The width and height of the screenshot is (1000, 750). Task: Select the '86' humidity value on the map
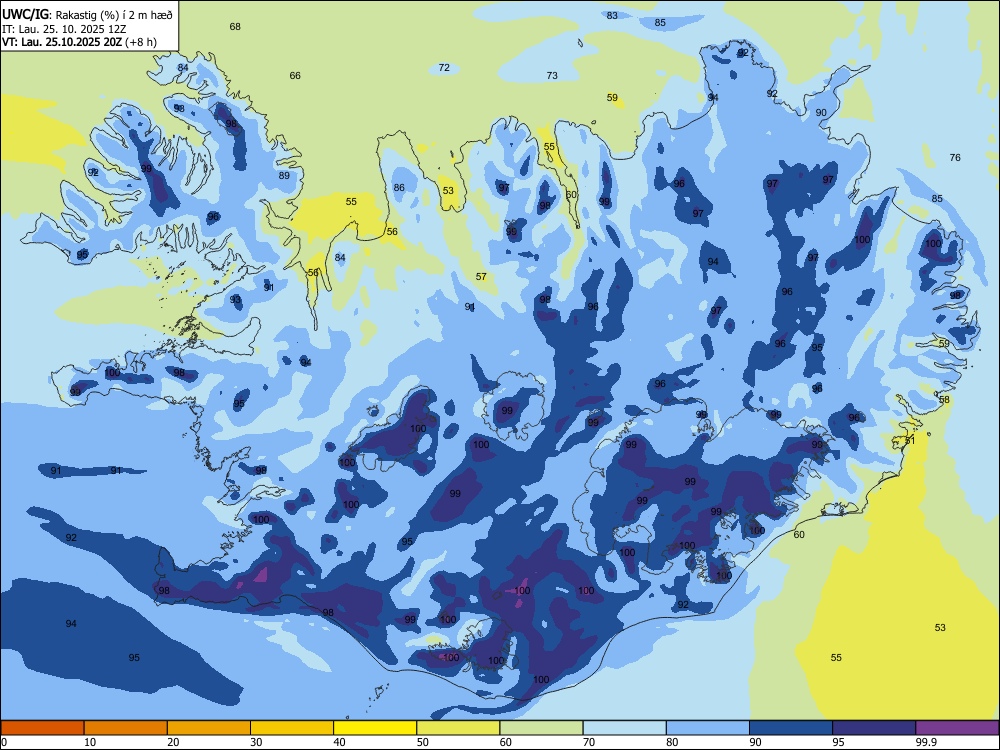pyautogui.click(x=399, y=188)
